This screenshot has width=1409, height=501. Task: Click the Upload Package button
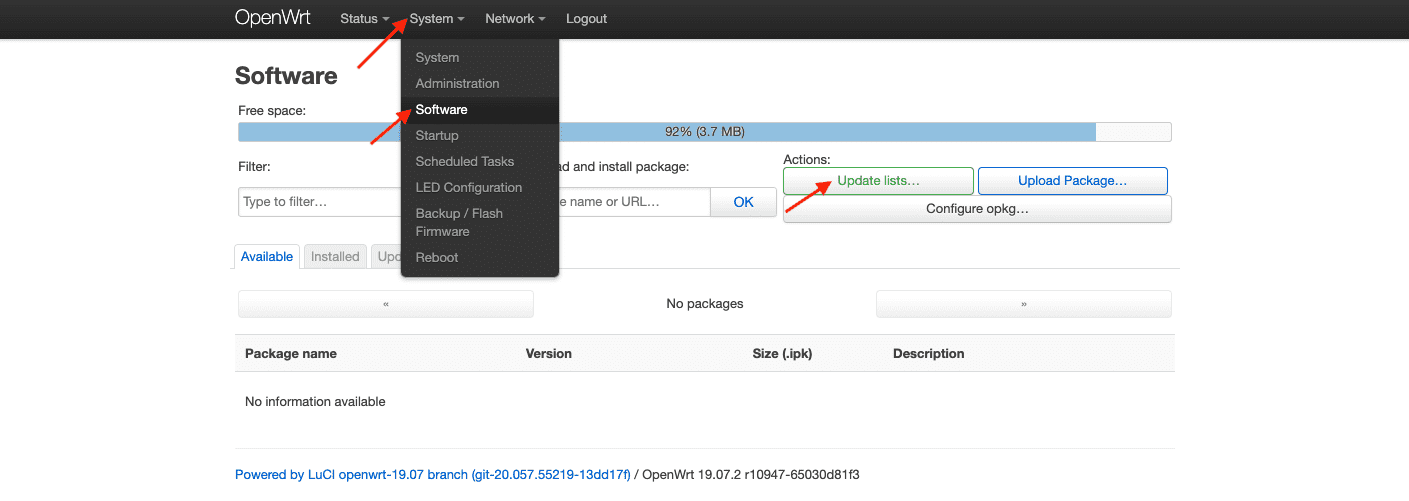[x=1072, y=181]
